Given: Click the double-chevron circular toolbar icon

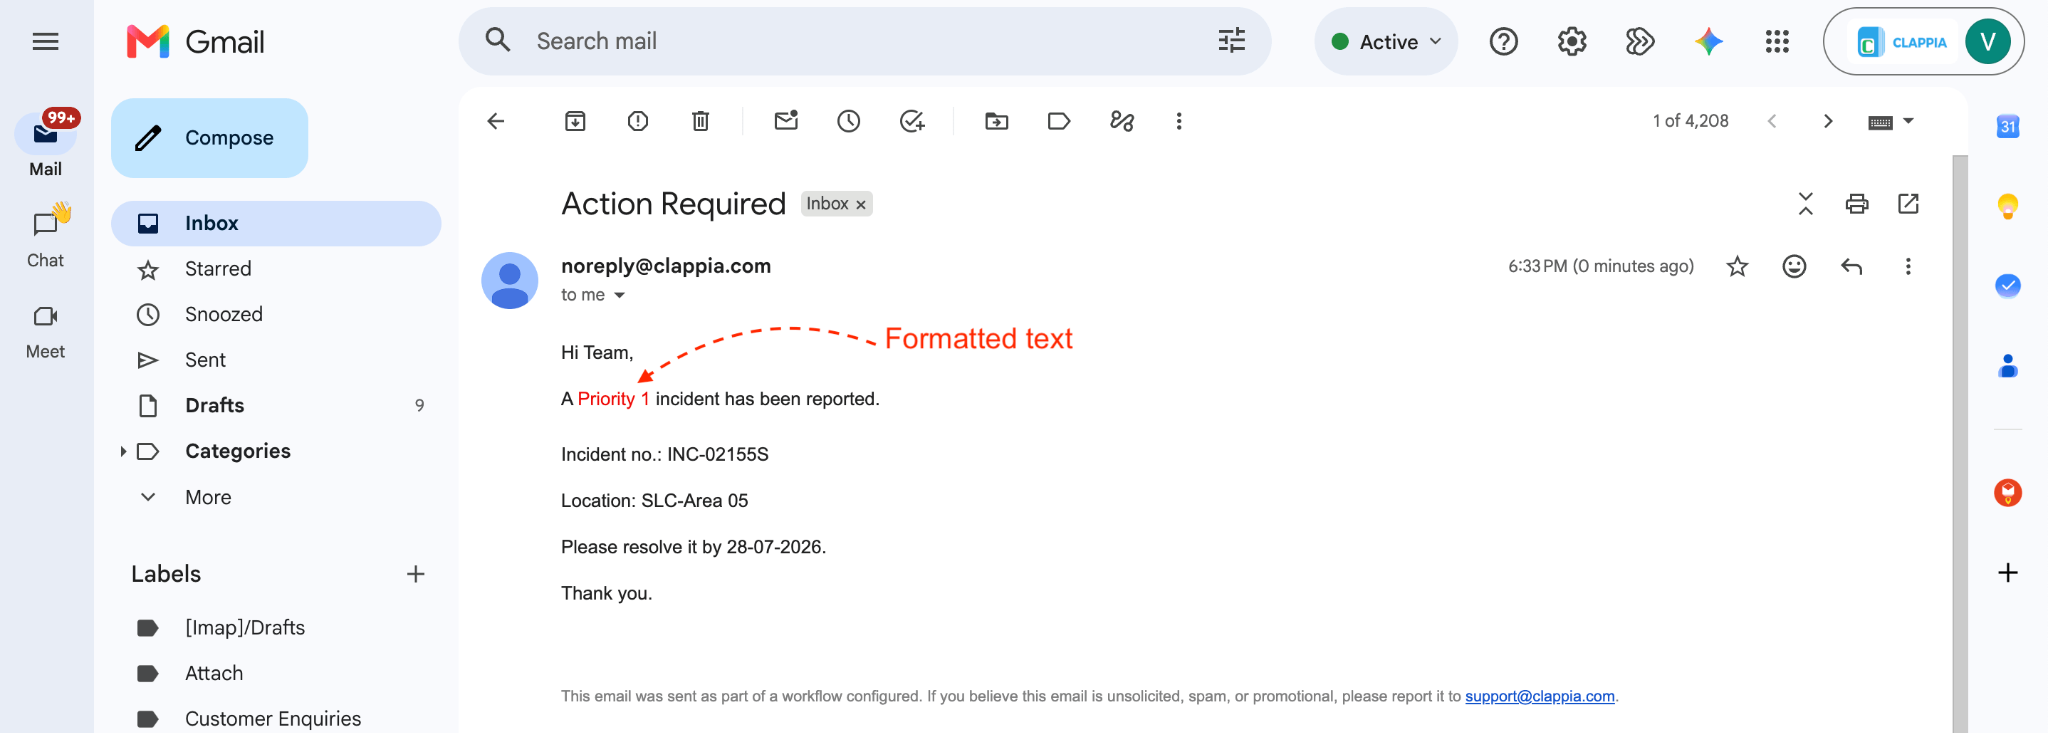Looking at the screenshot, I should click(1640, 41).
